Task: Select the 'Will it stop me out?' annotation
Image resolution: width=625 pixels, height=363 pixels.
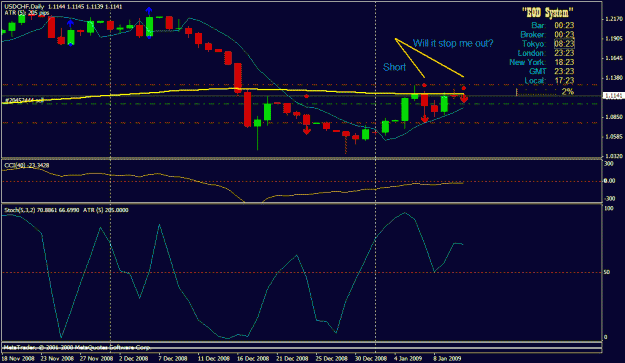Action: [453, 43]
